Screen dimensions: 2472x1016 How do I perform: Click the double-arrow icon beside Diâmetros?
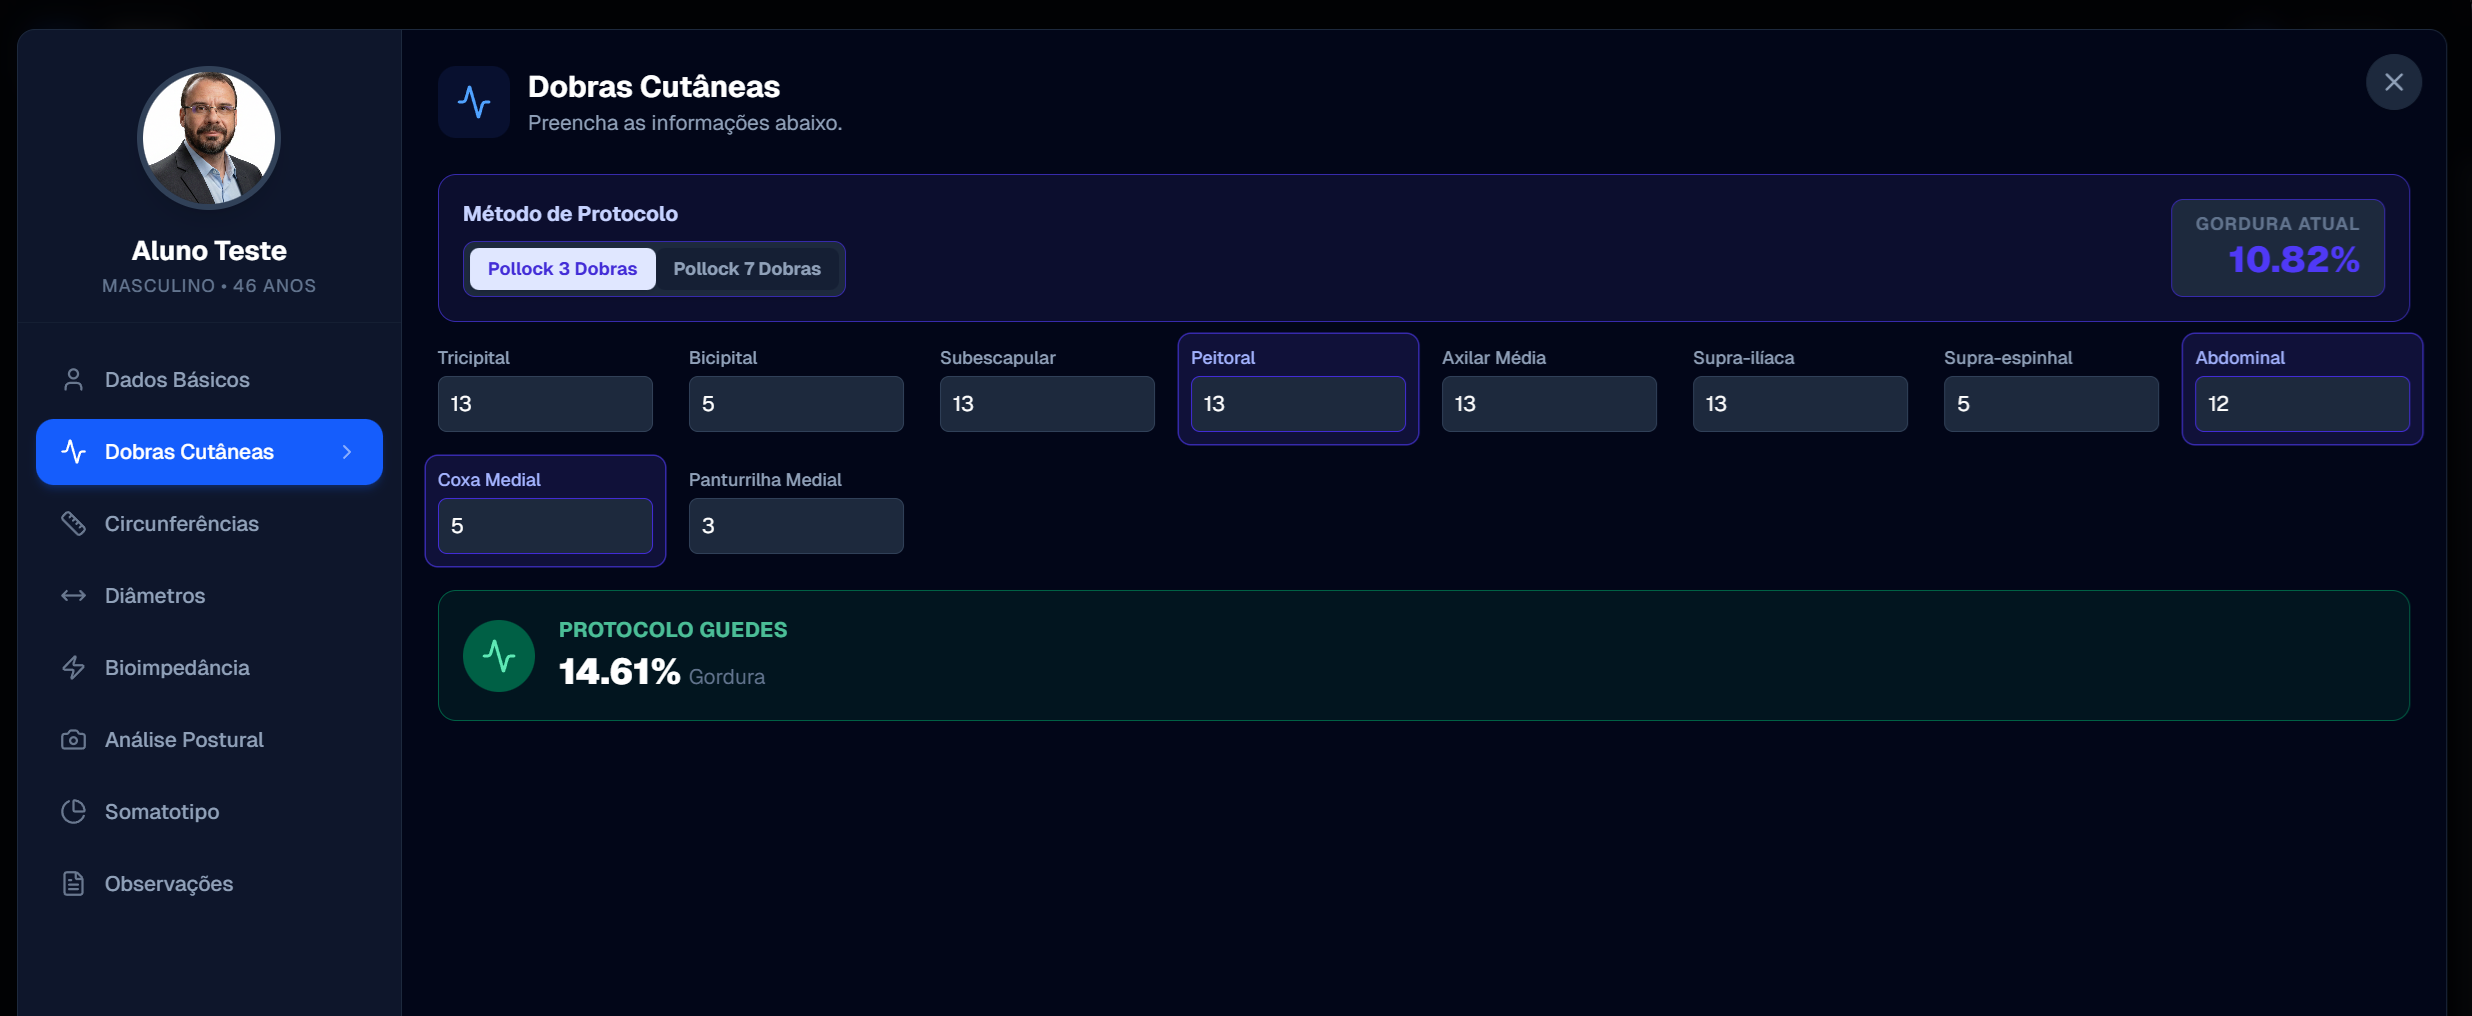73,596
